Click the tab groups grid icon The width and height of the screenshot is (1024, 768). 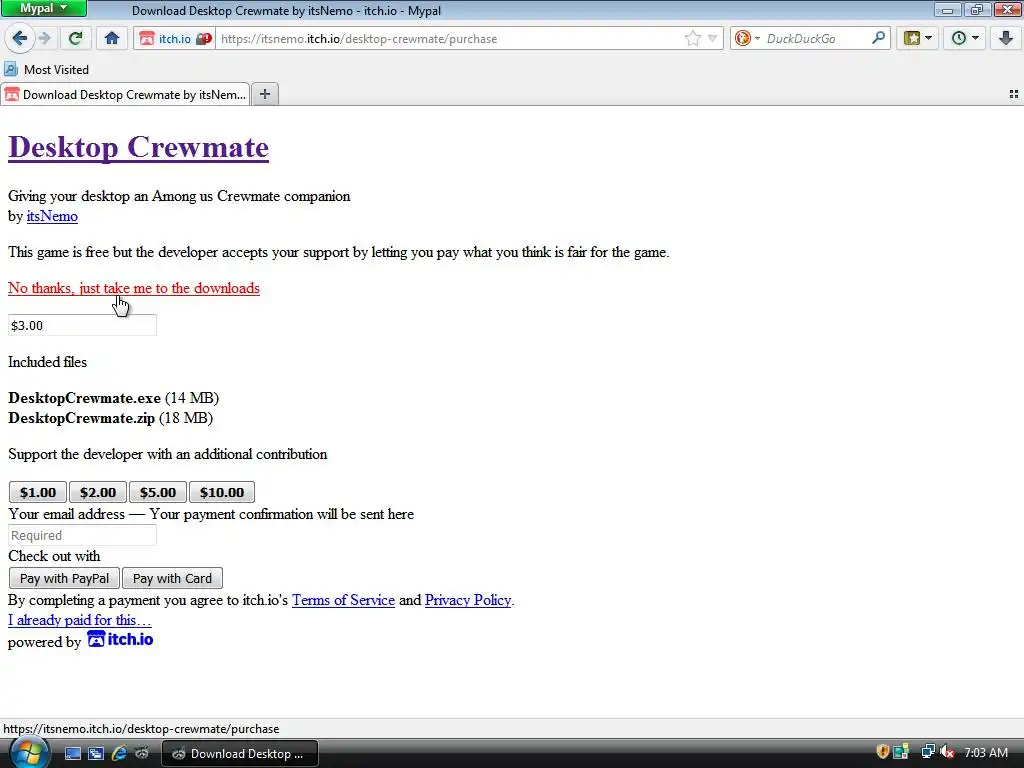[1014, 95]
